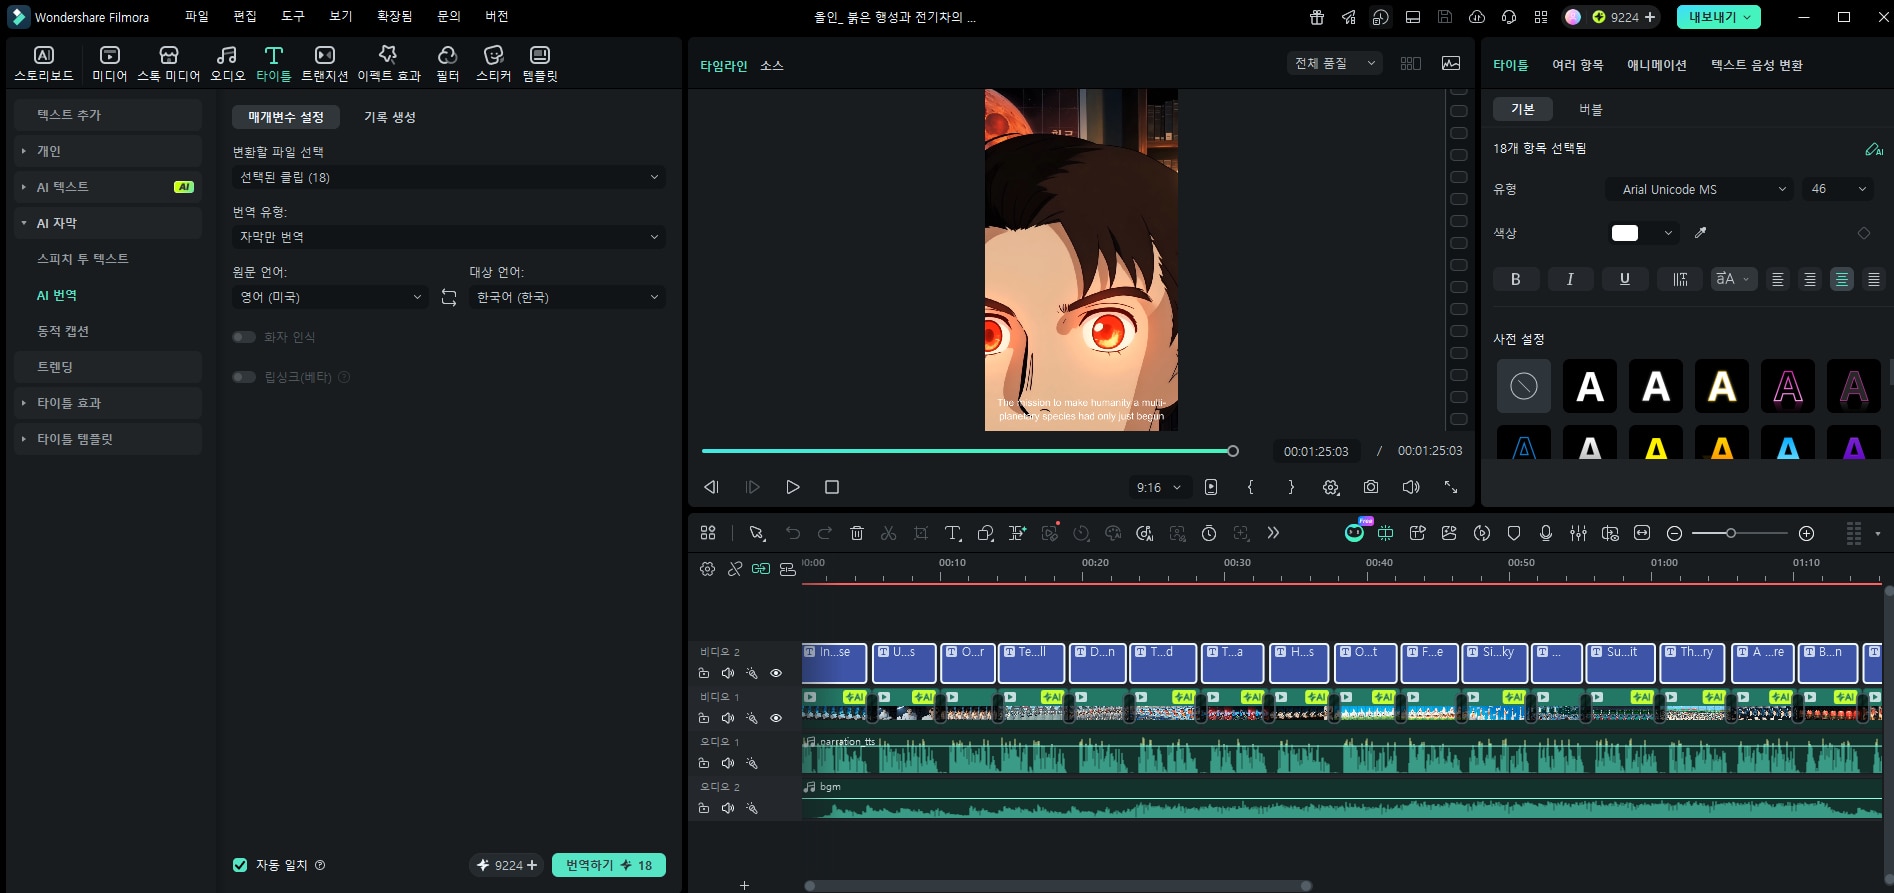Open the 필터 (Filters) tab
Image resolution: width=1894 pixels, height=893 pixels.
click(x=447, y=63)
